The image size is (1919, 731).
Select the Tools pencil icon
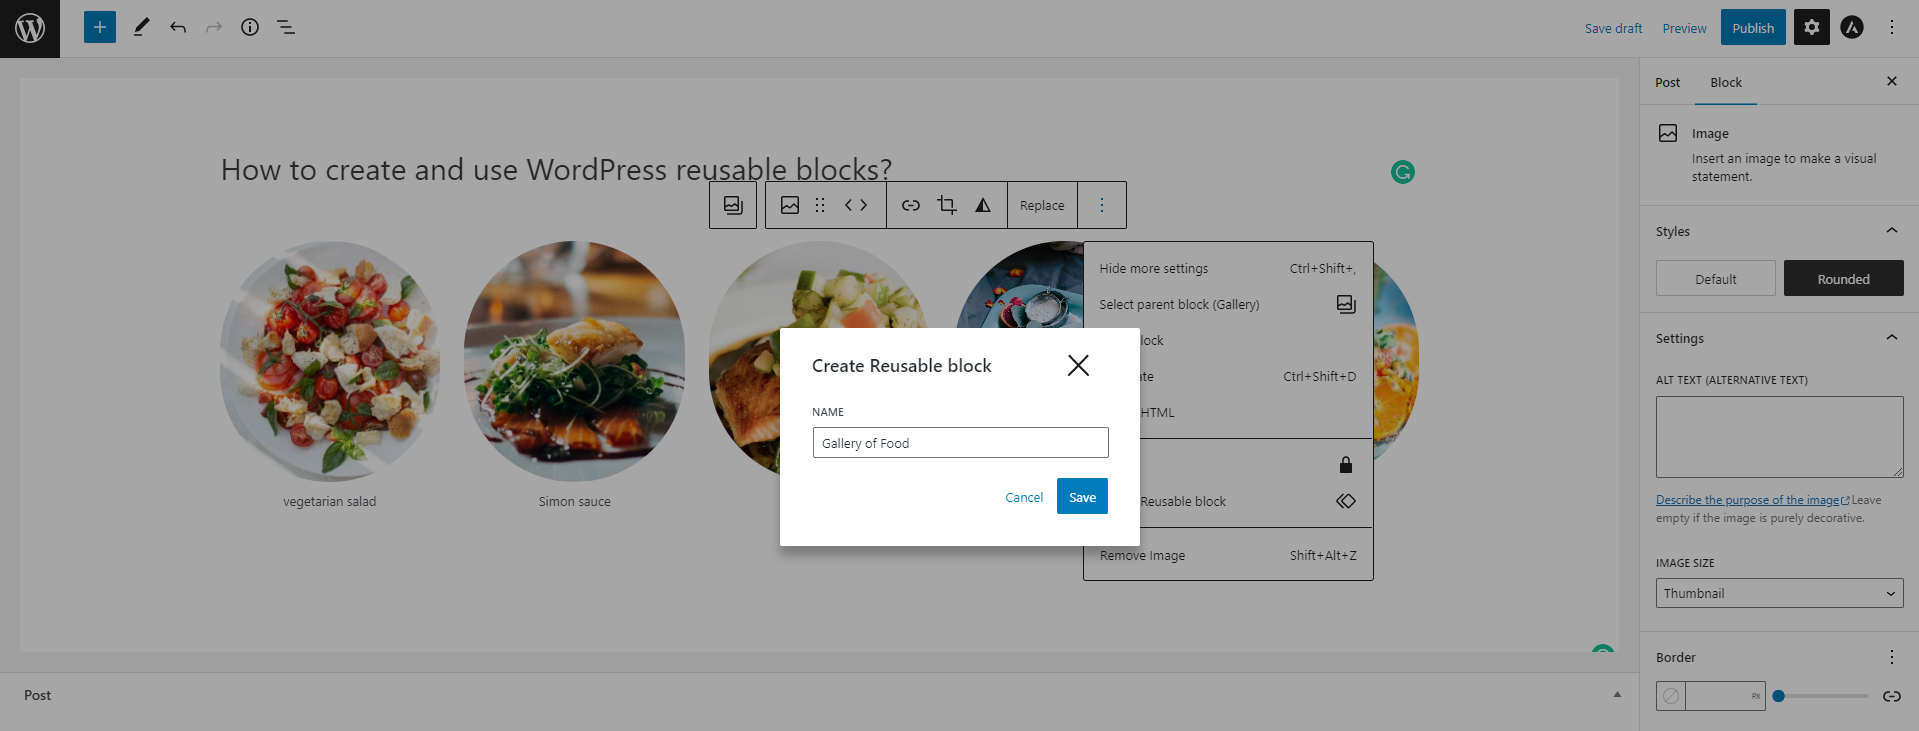pos(141,27)
